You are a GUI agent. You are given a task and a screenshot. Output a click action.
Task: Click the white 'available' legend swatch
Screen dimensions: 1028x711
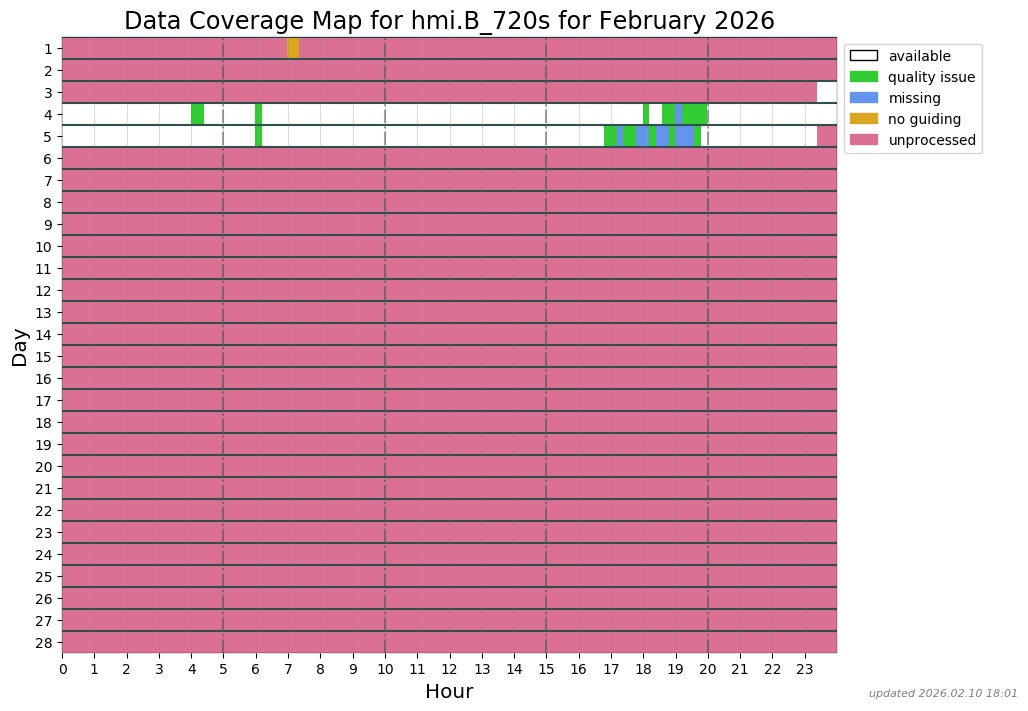[x=863, y=56]
